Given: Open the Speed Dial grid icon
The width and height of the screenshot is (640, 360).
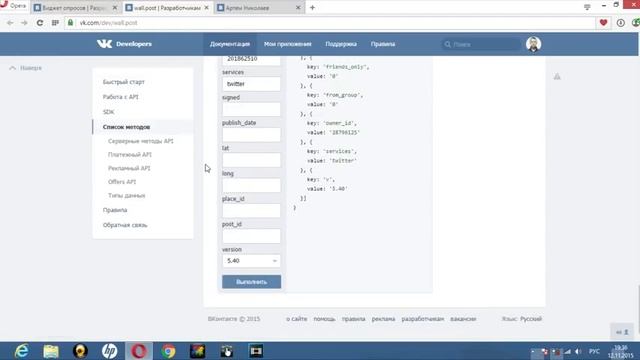Looking at the screenshot, I should tap(55, 23).
